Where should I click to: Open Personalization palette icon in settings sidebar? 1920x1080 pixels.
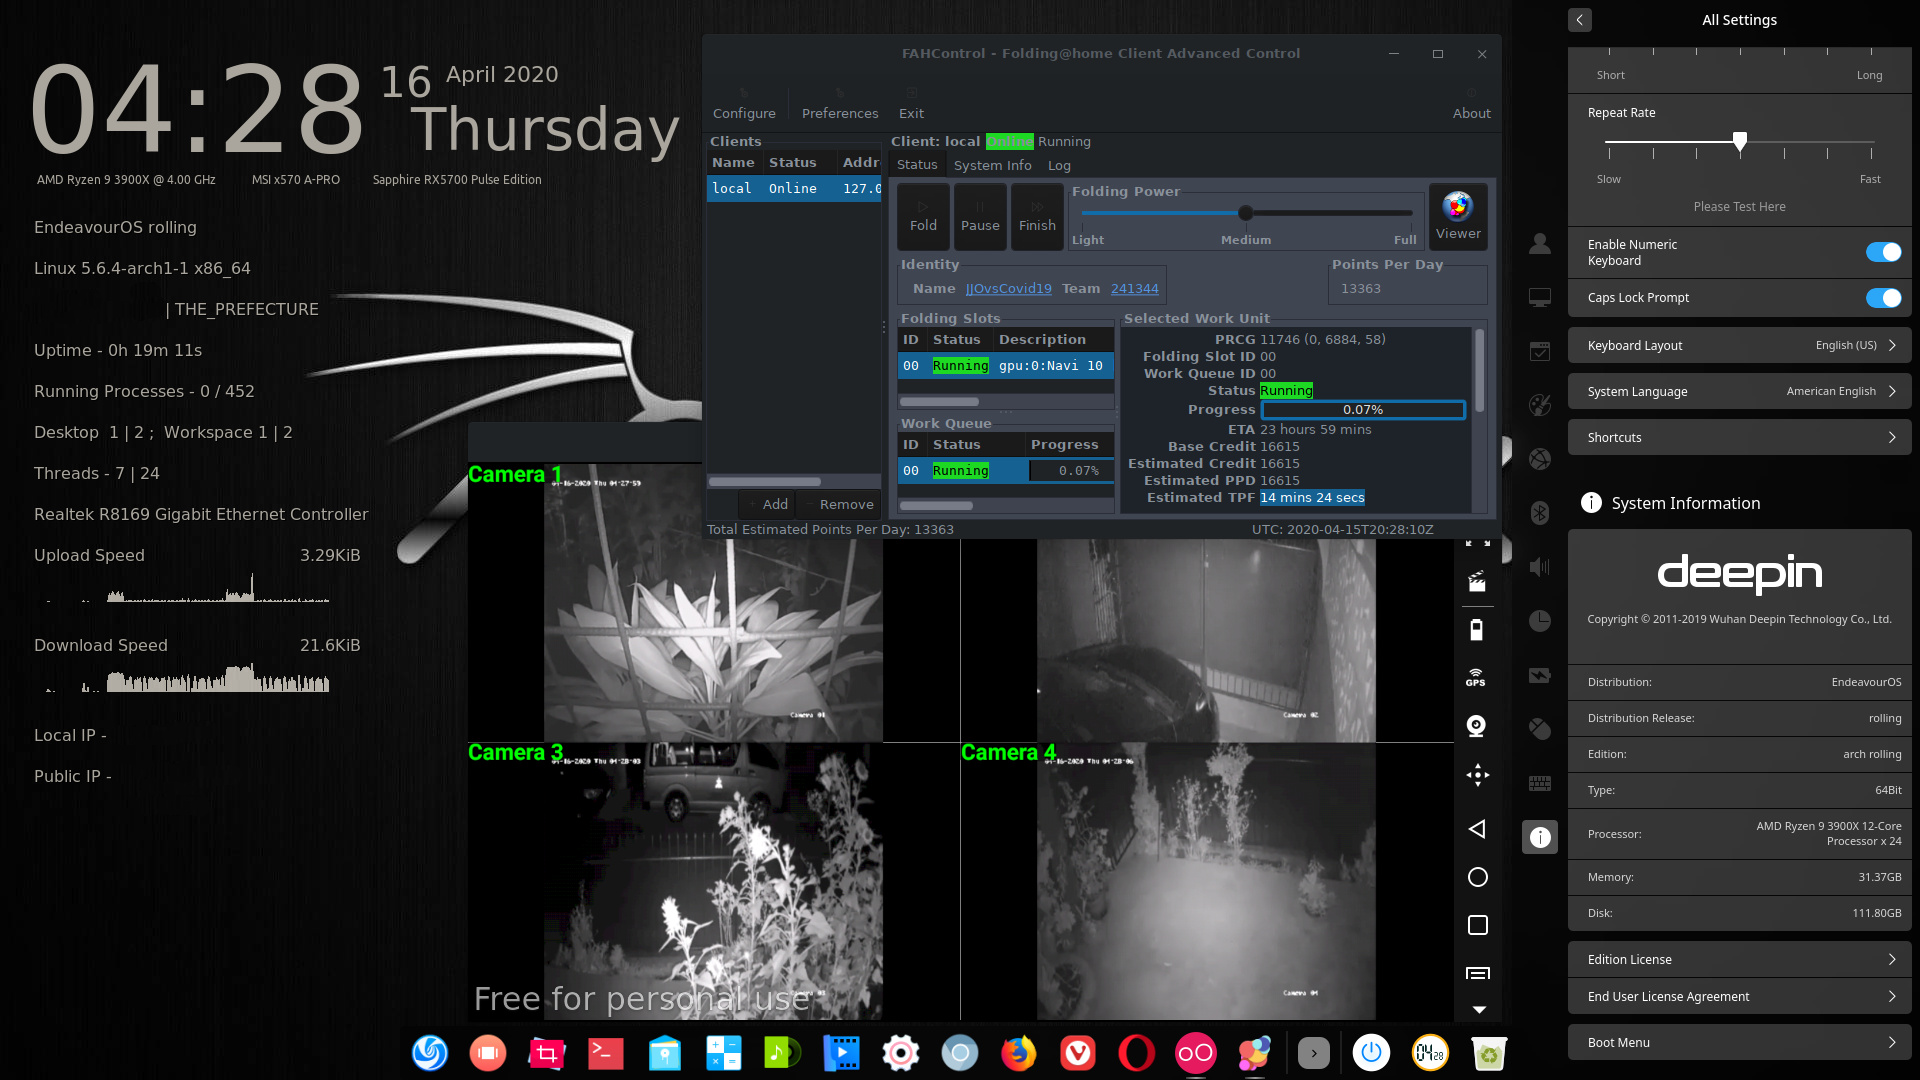1540,405
